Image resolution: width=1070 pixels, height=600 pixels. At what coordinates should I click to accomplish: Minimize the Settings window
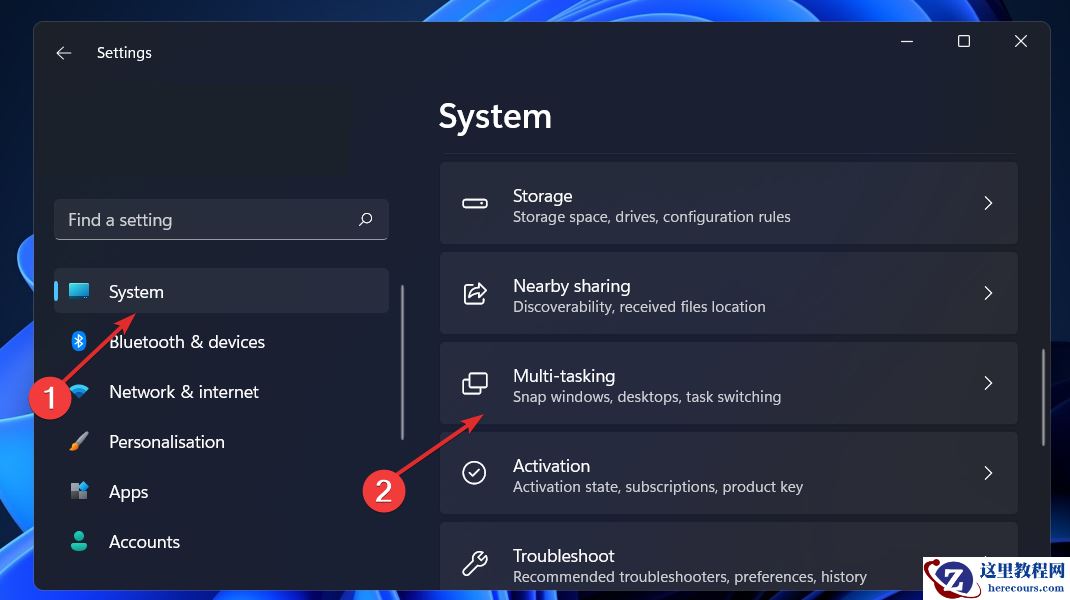[907, 41]
